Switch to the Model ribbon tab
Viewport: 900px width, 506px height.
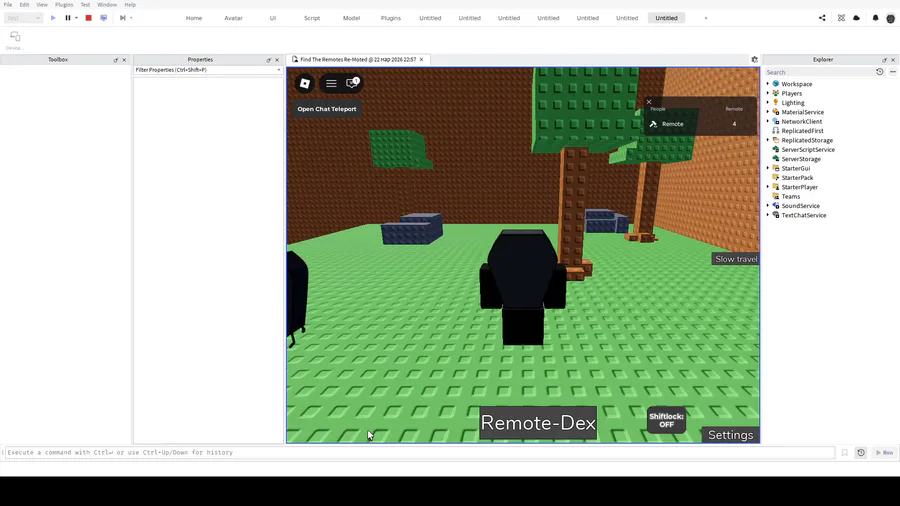pos(351,18)
